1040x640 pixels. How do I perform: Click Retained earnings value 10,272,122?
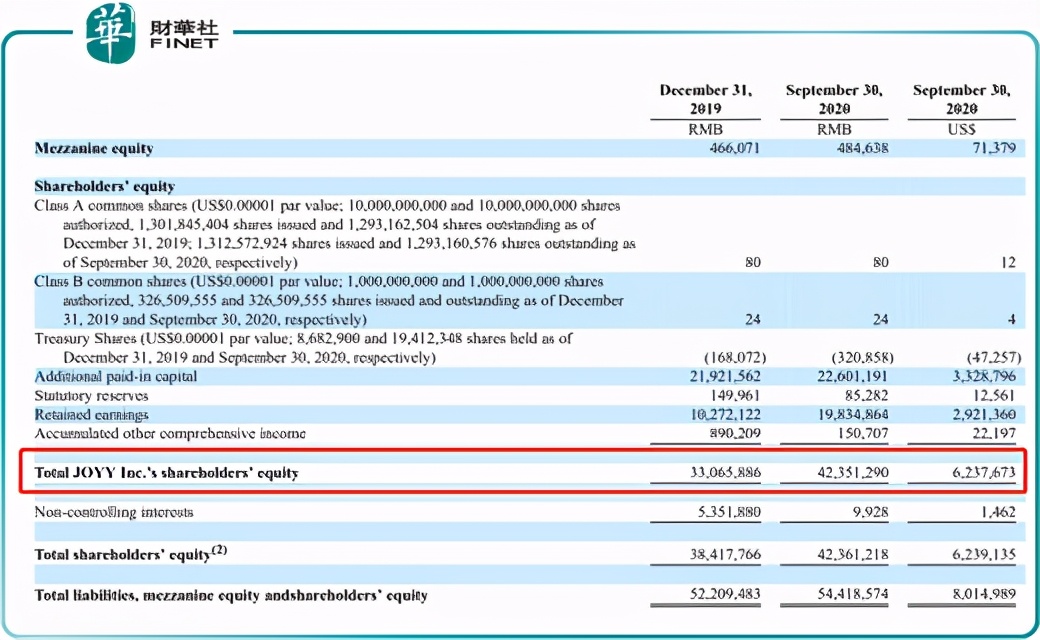click(x=725, y=415)
